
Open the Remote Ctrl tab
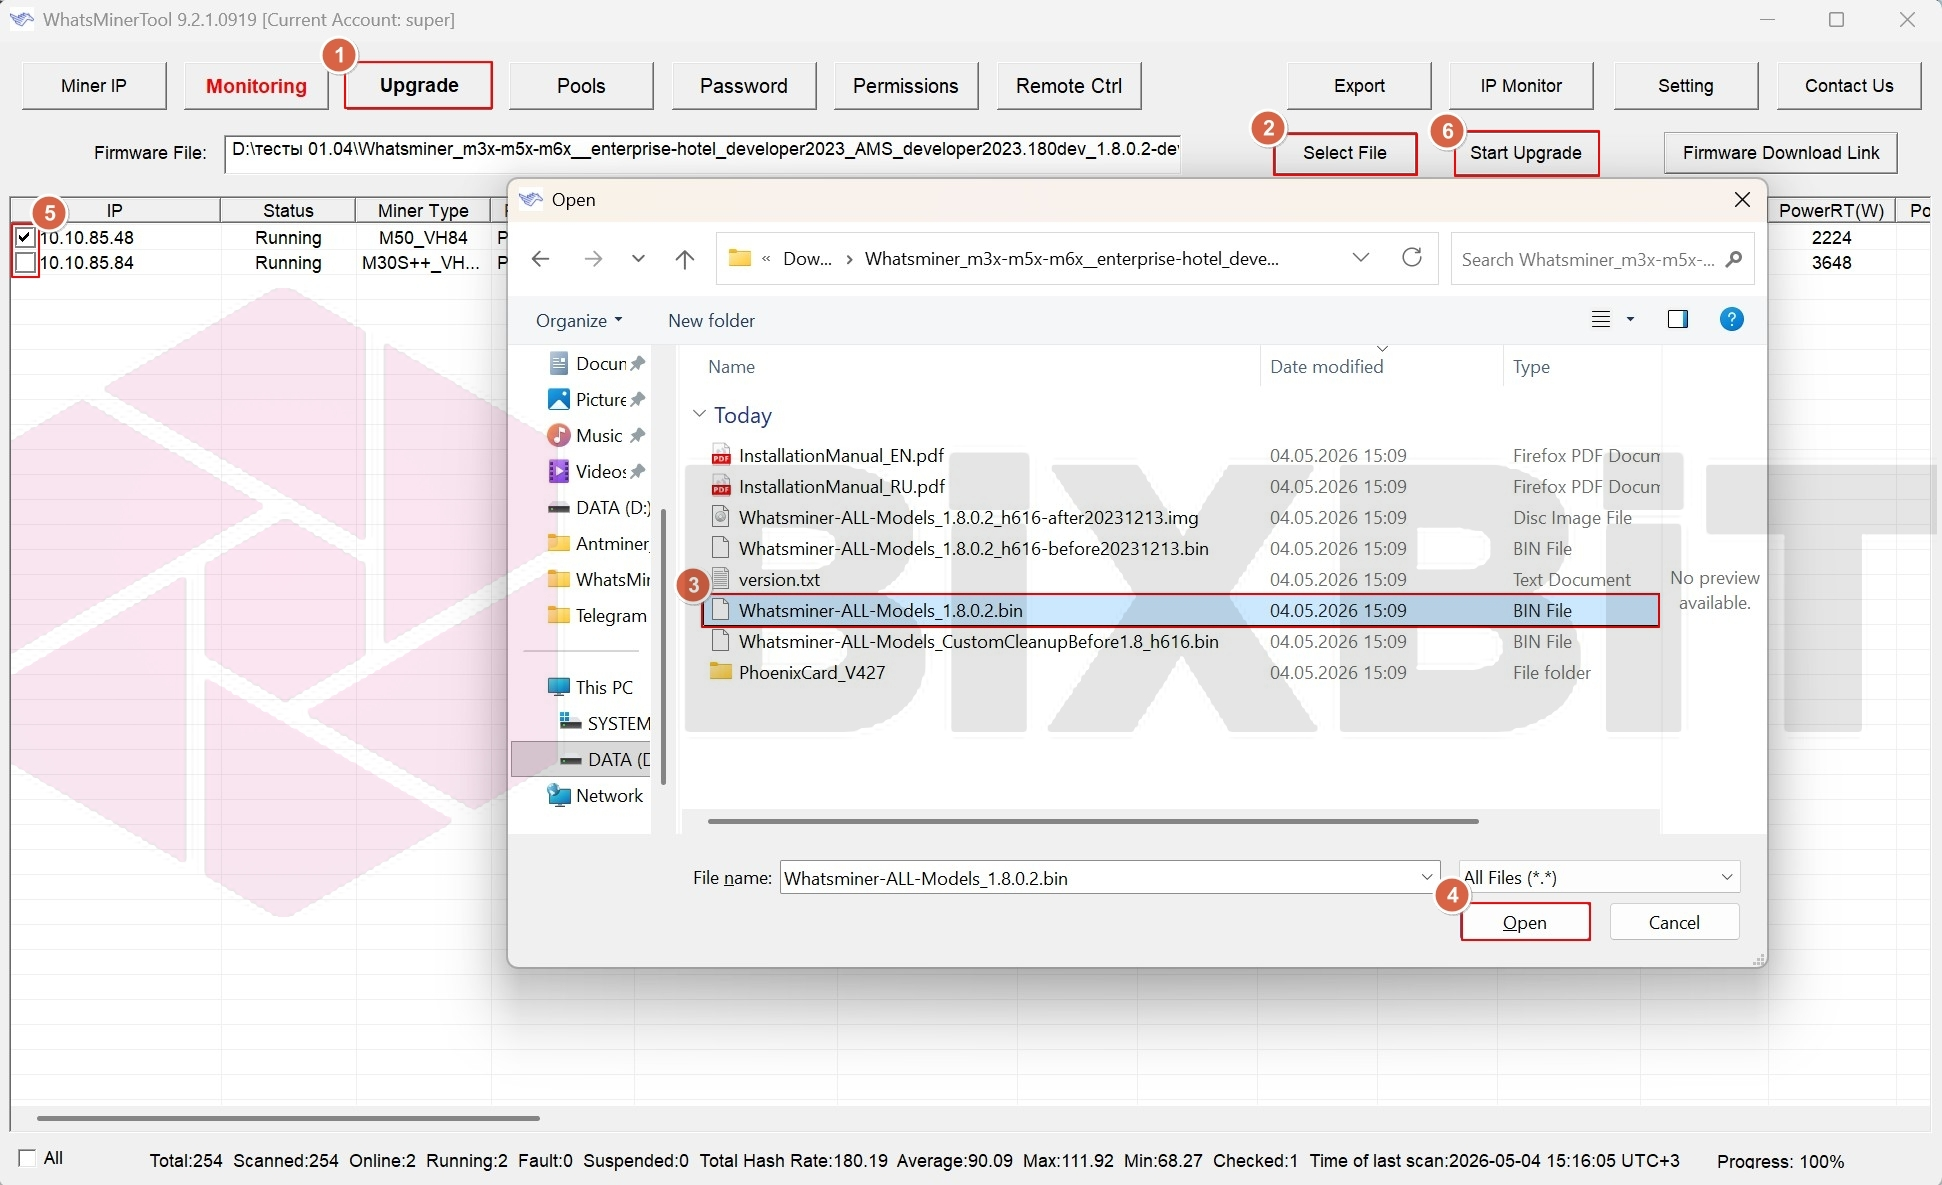1069,86
